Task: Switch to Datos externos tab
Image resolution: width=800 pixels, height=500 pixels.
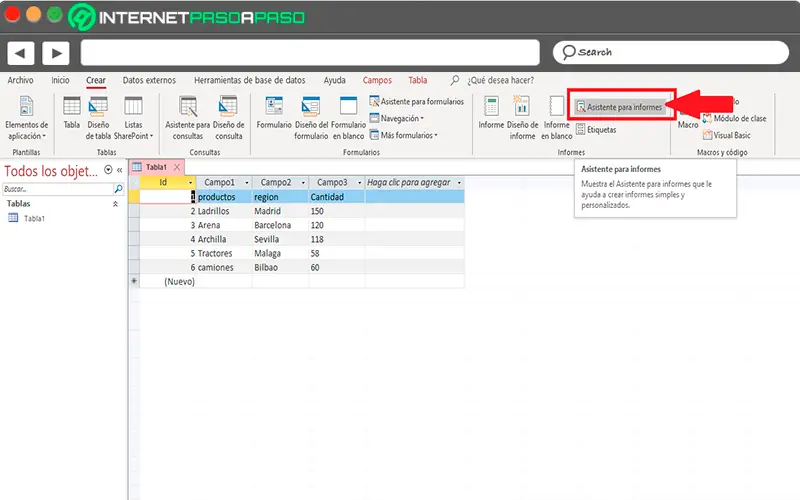Action: [x=149, y=80]
